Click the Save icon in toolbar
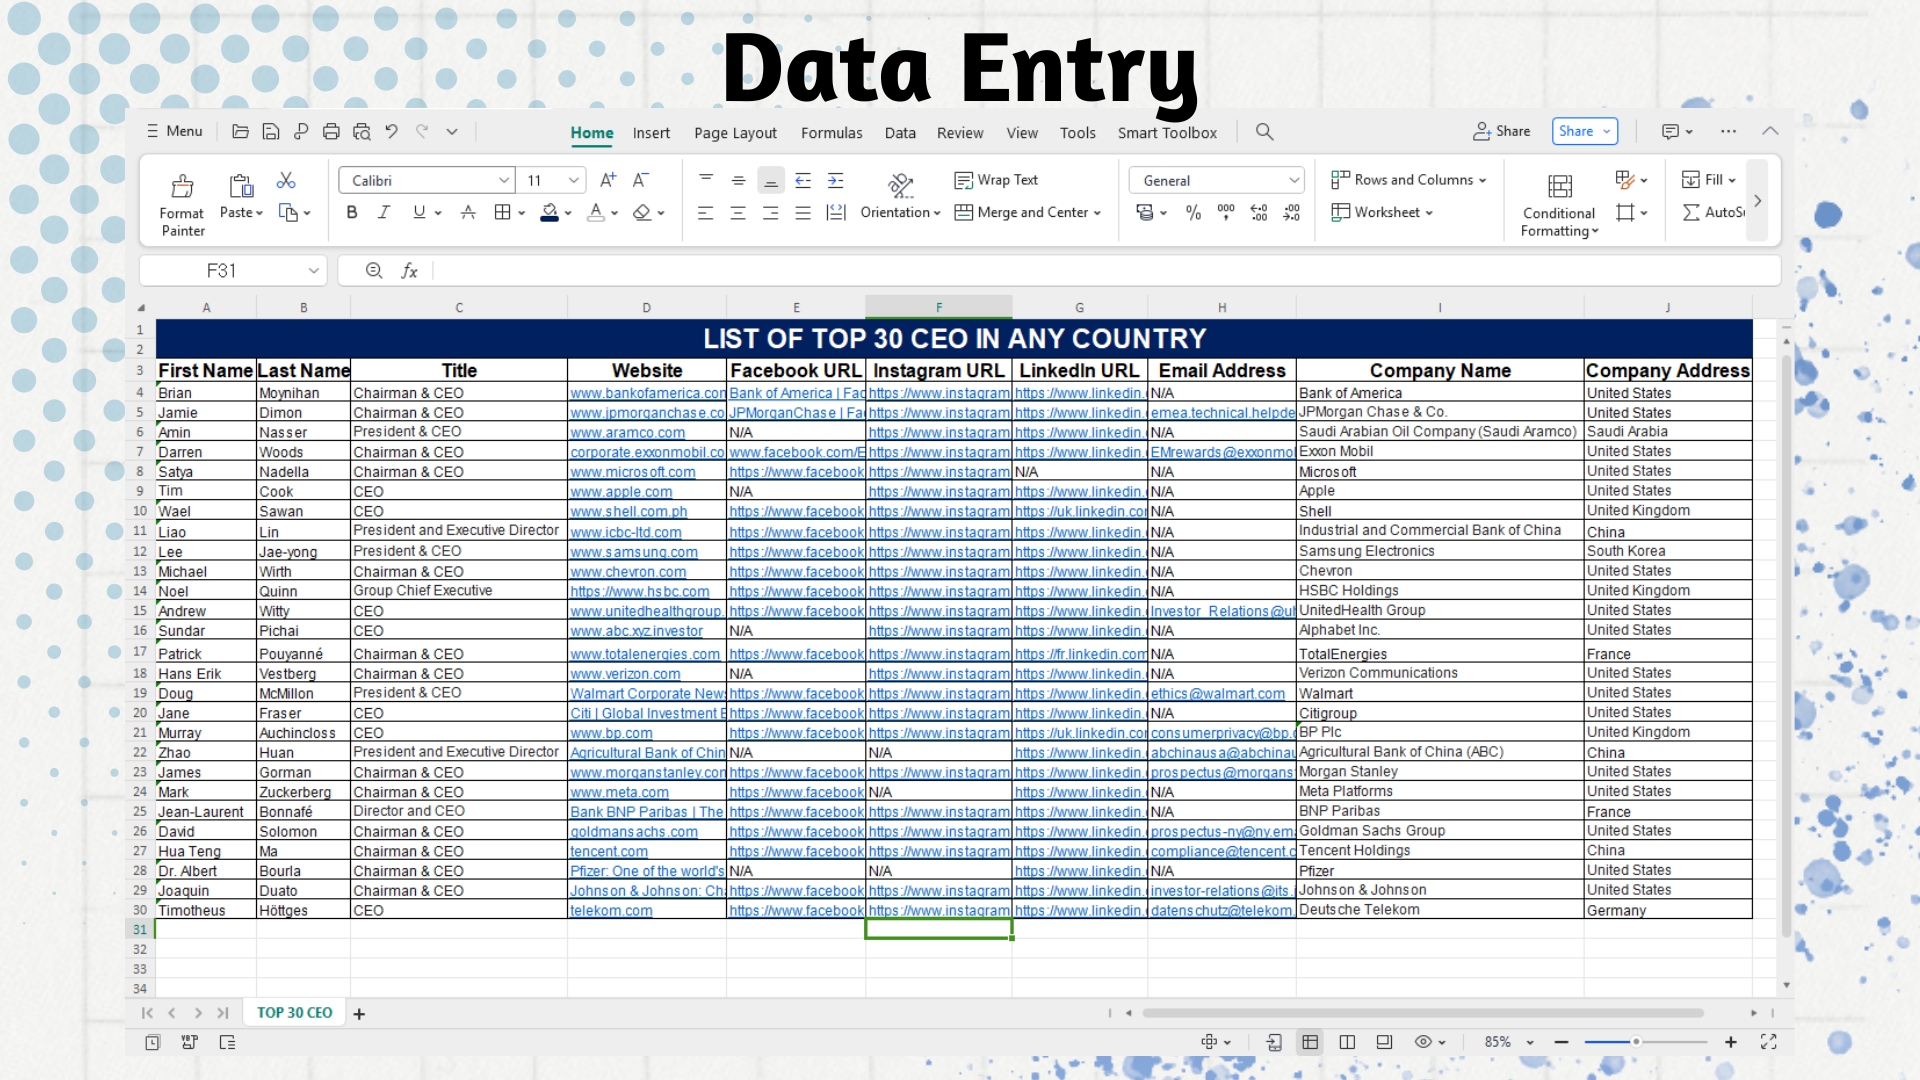Viewport: 1920px width, 1080px height. pos(270,132)
